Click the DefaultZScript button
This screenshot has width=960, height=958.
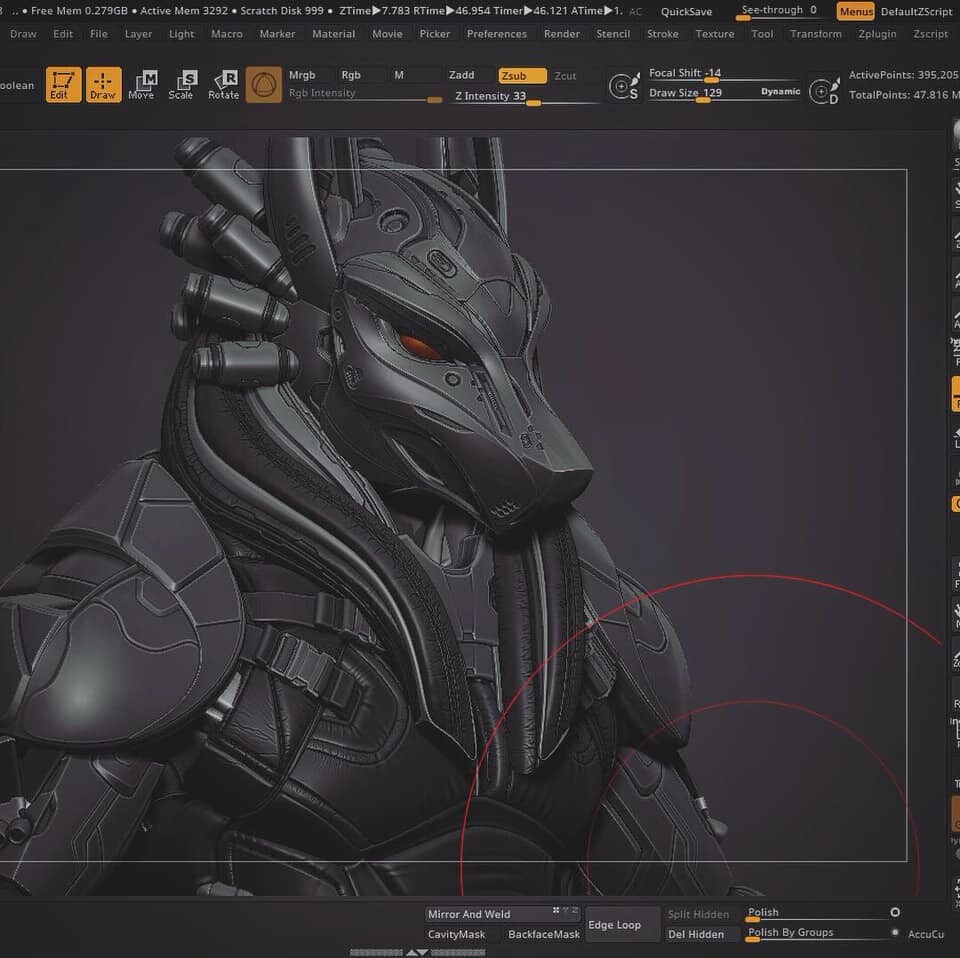coord(917,12)
